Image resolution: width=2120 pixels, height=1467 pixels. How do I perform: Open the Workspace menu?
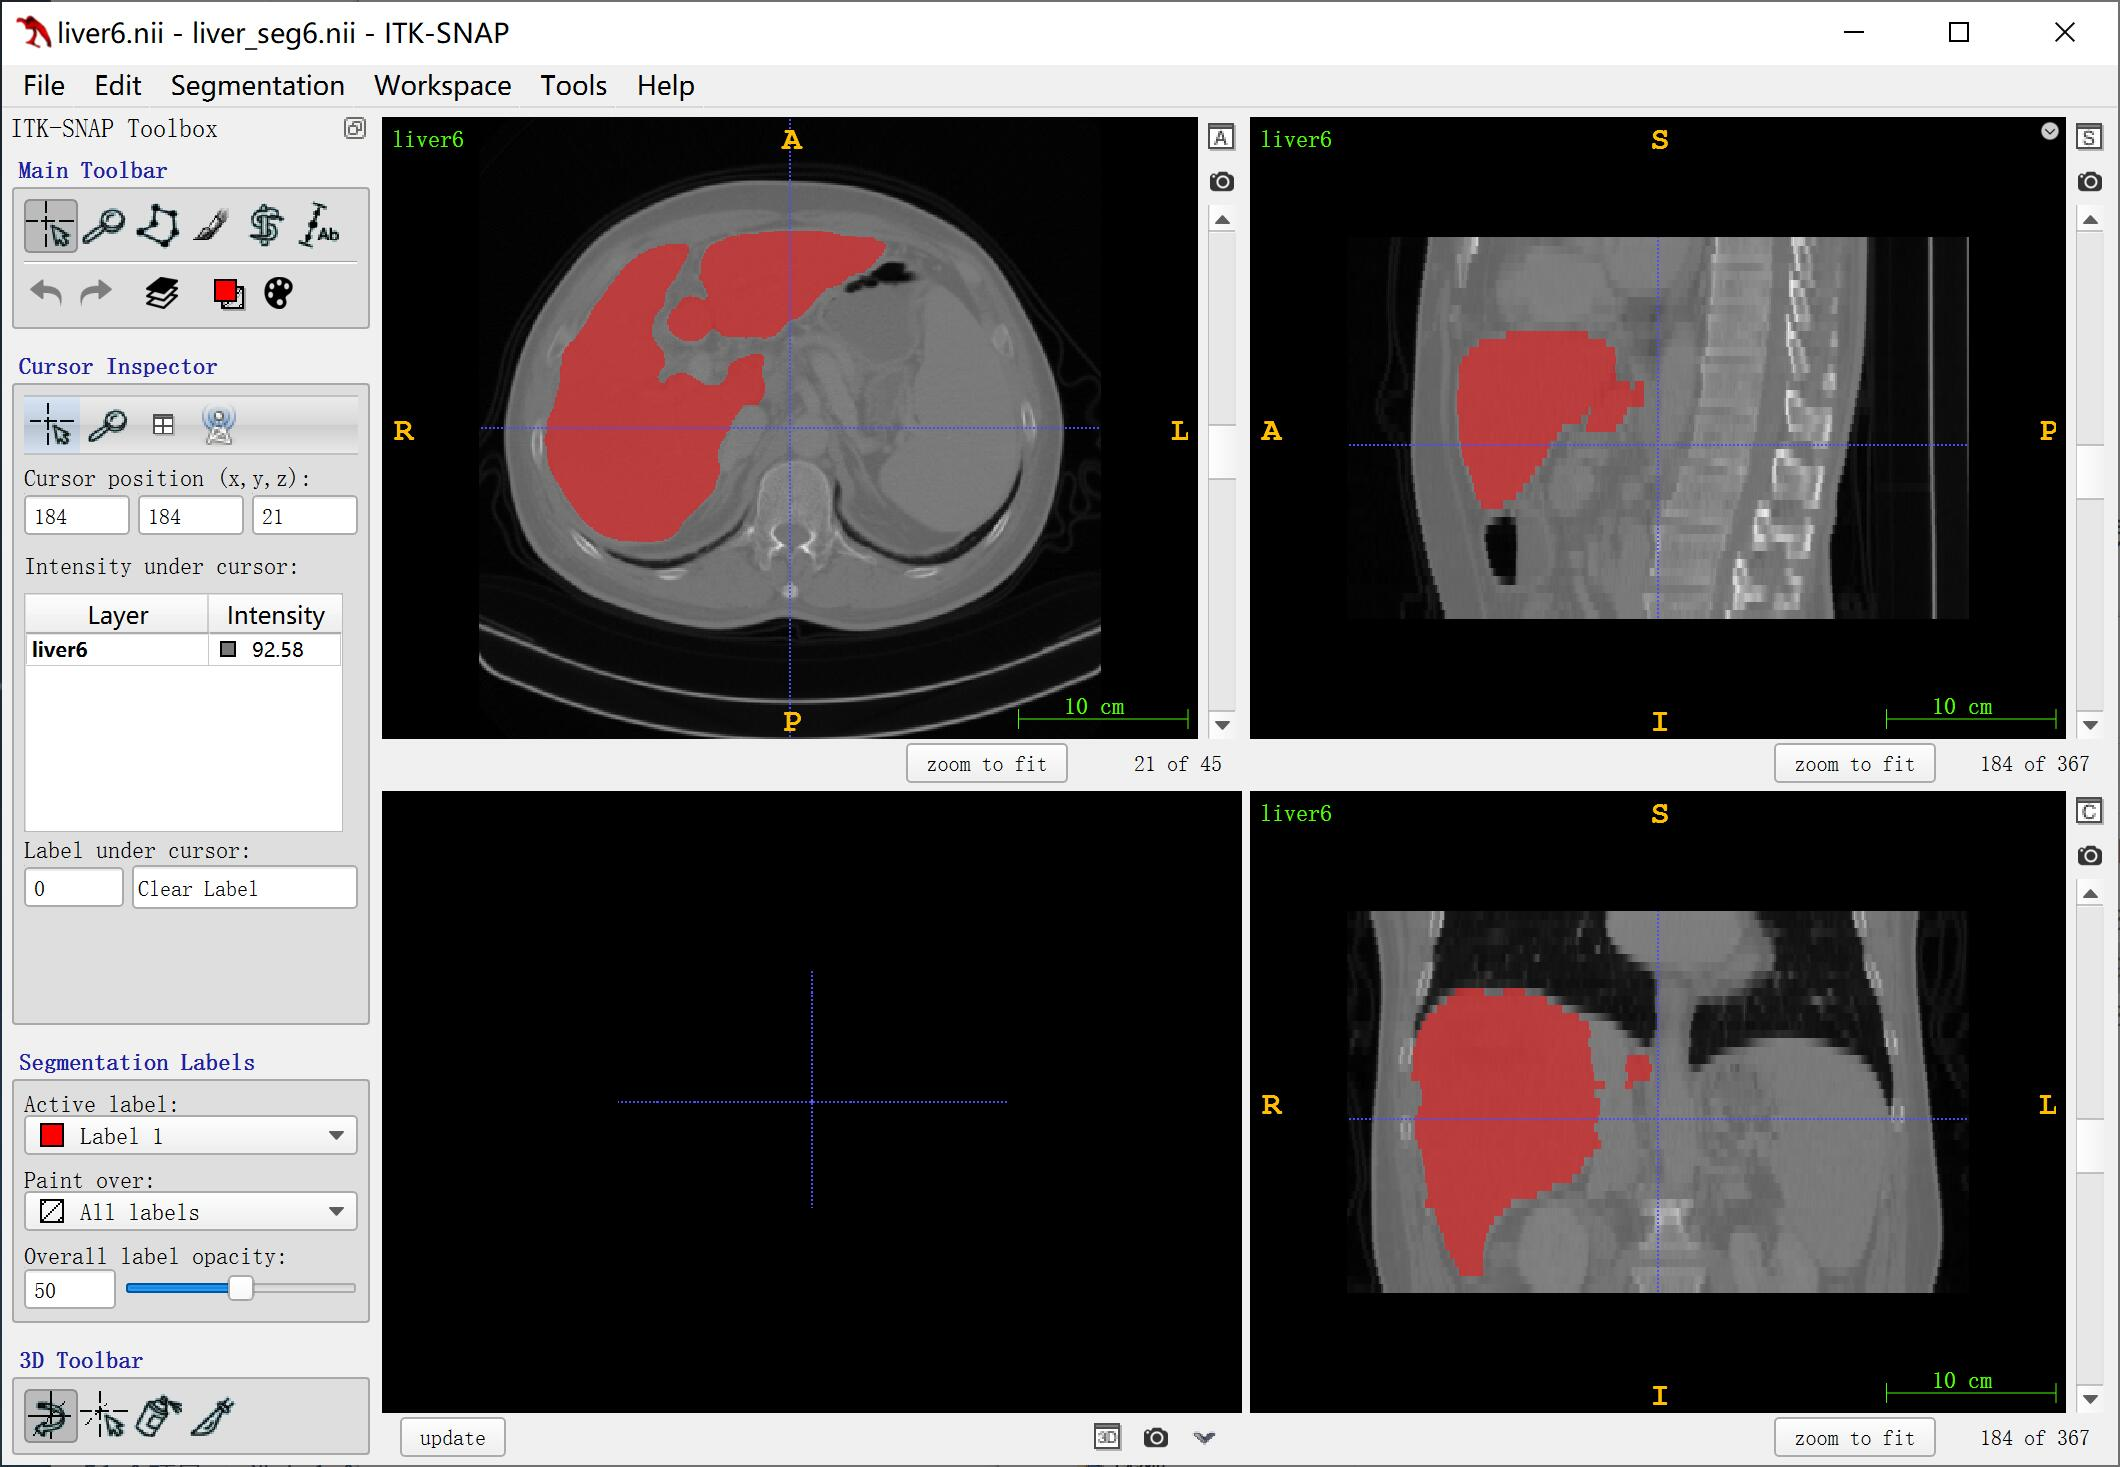(x=442, y=86)
